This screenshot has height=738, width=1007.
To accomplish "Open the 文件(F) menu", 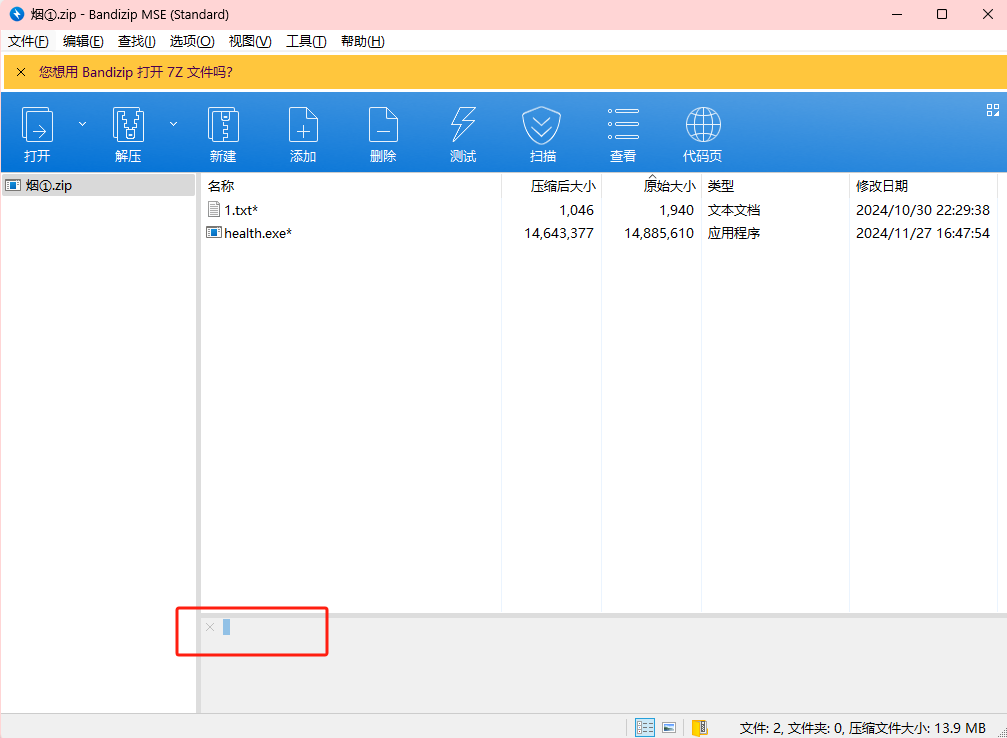I will click(x=28, y=41).
